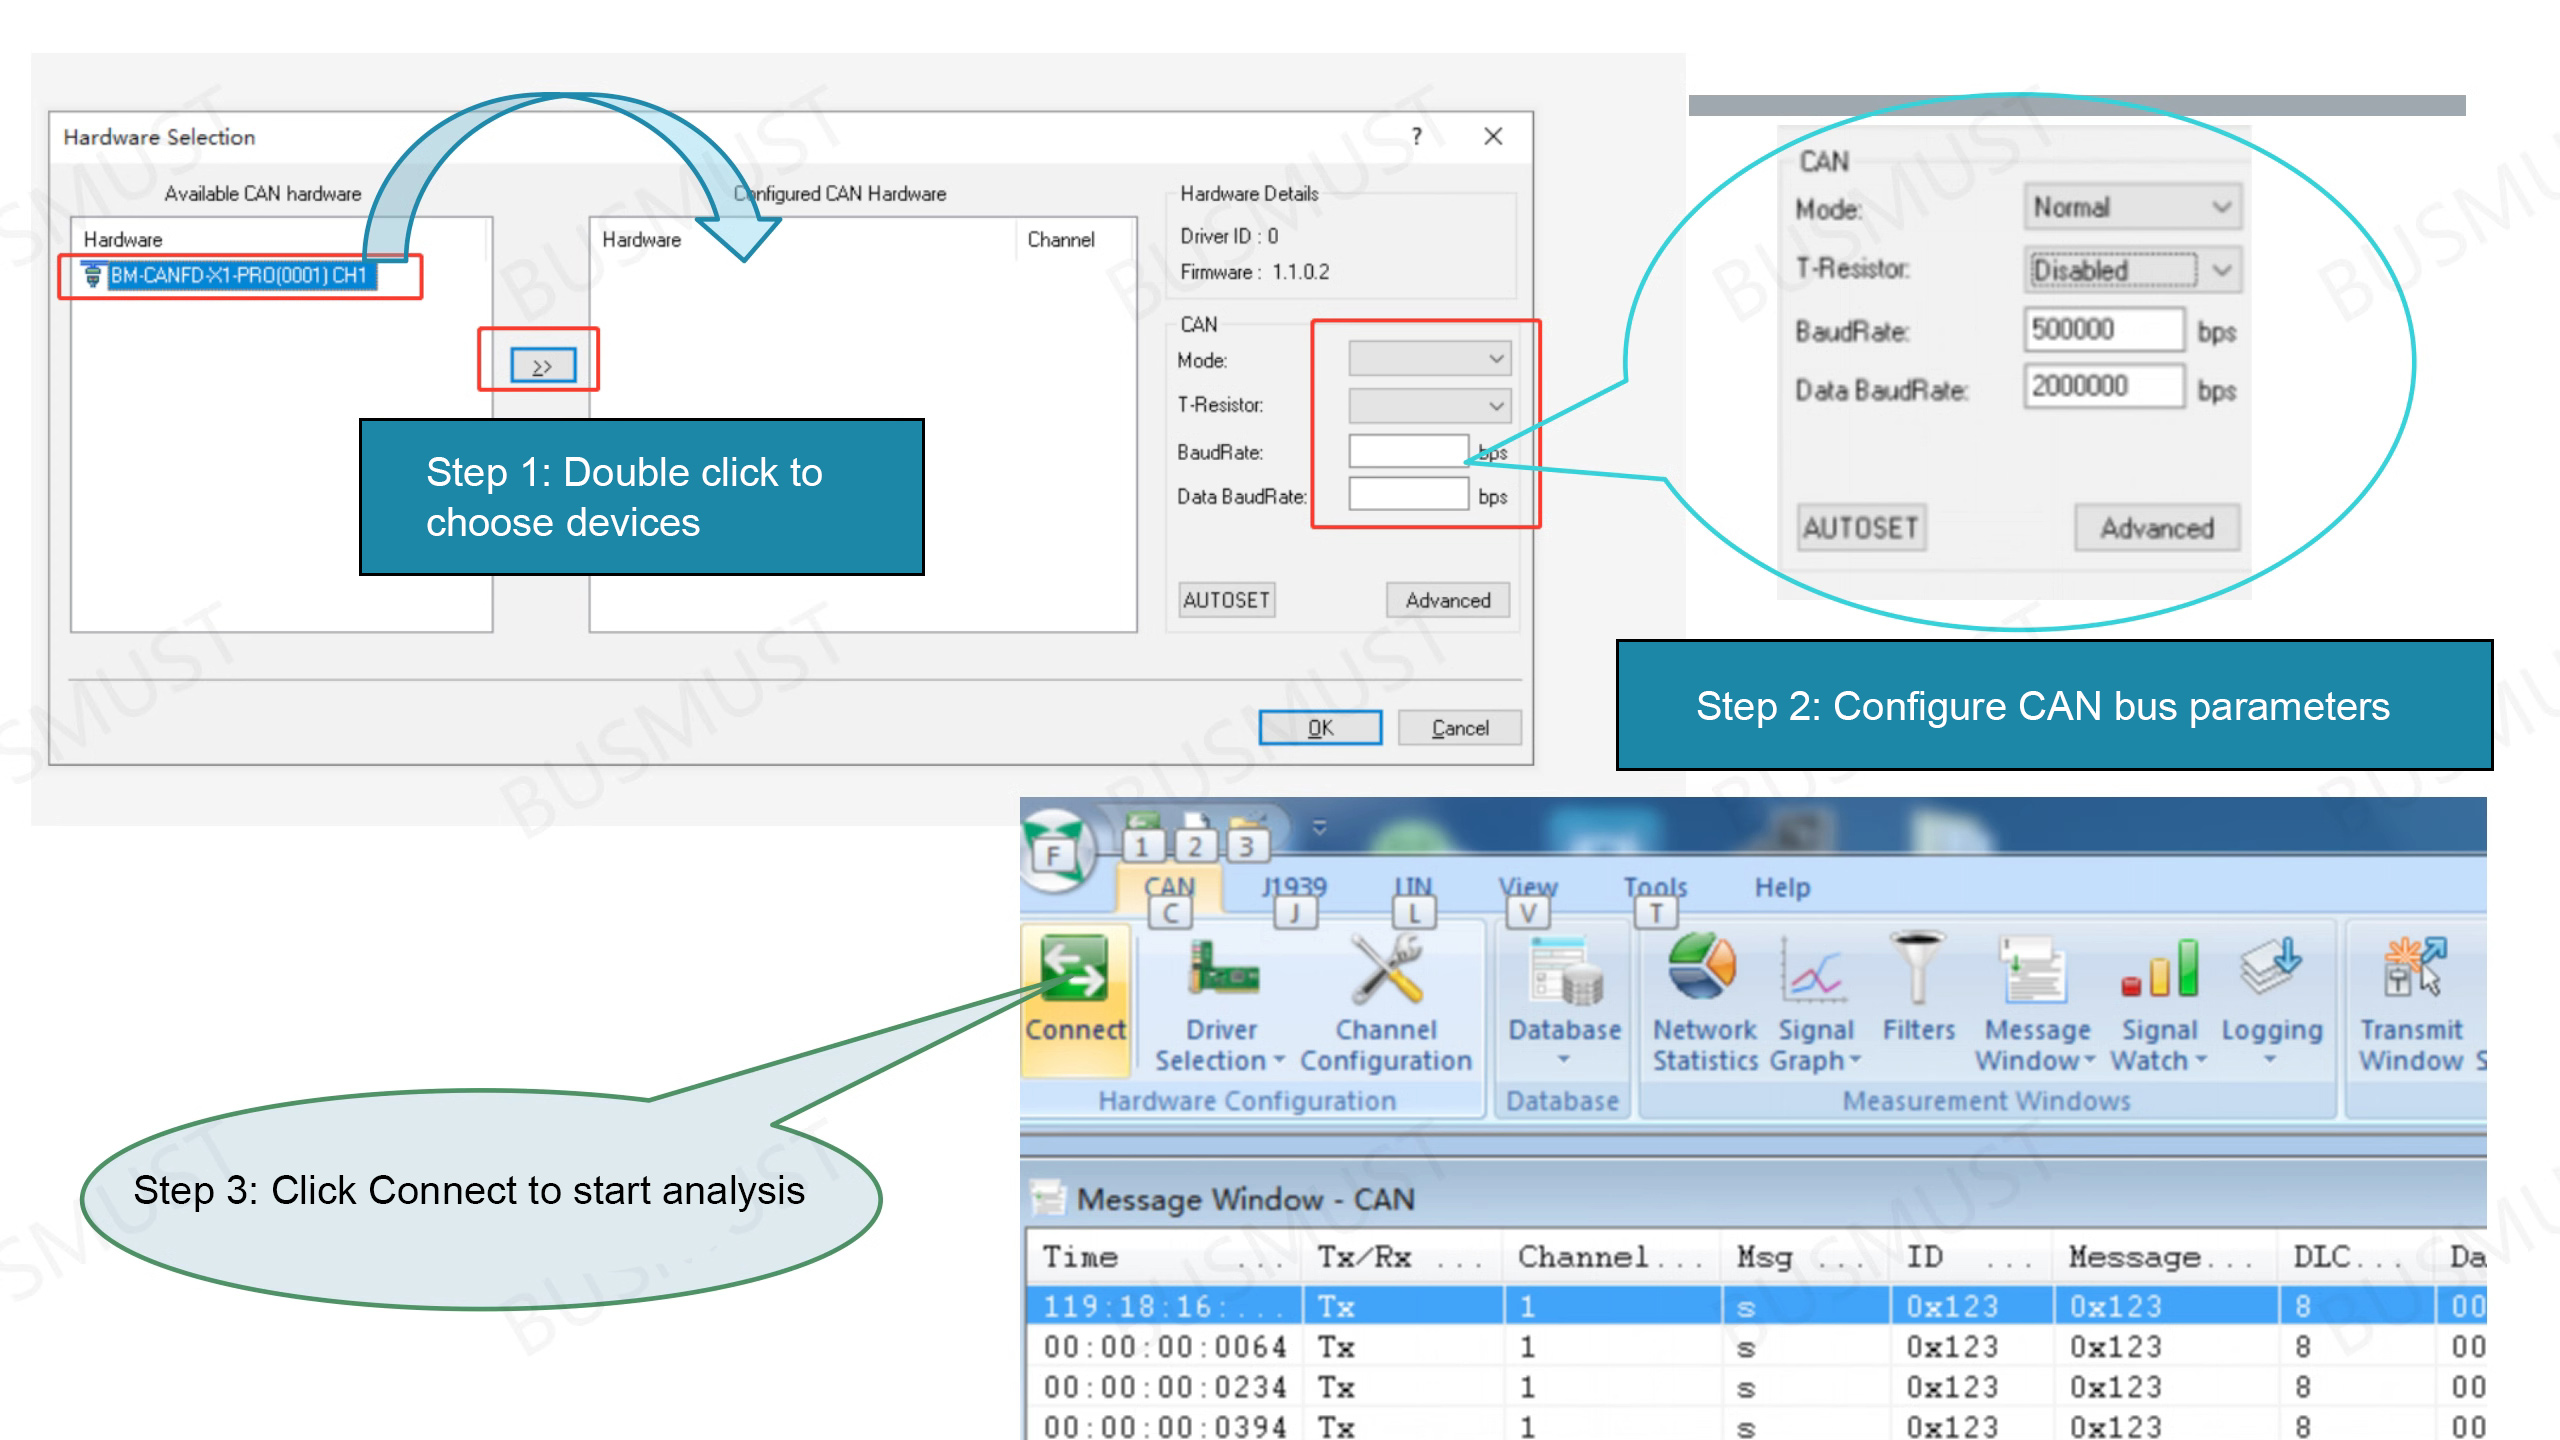Viewport: 2560px width, 1440px height.
Task: Open Signal Watch bar chart icon
Action: [2159, 970]
